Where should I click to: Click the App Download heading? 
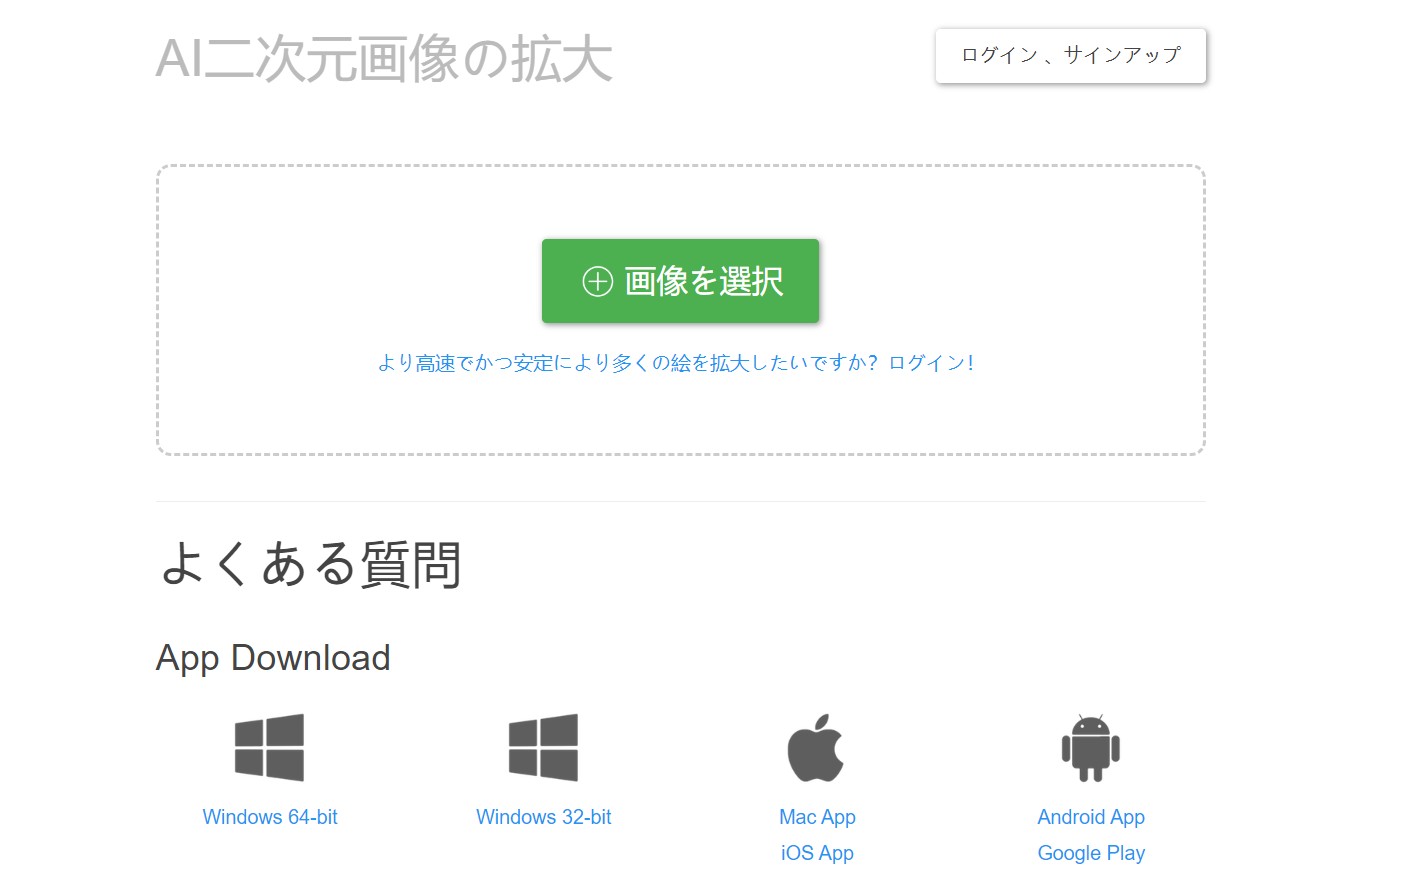tap(273, 658)
